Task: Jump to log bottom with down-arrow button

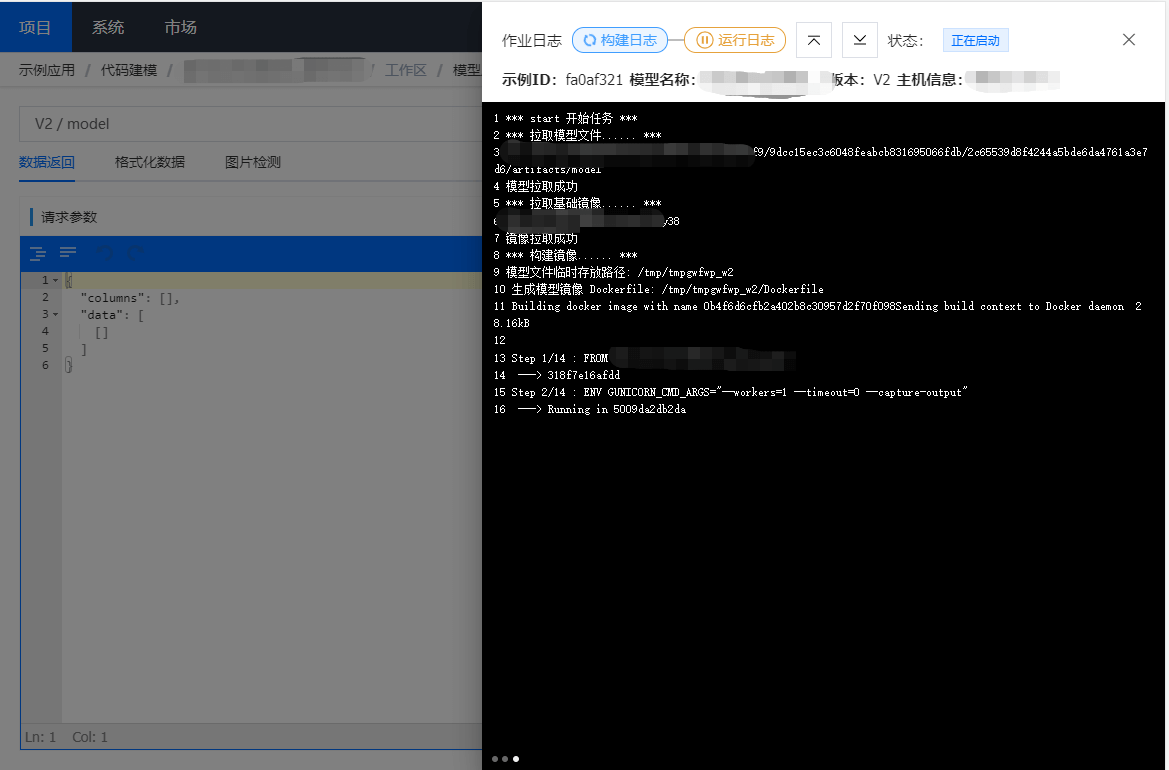Action: pyautogui.click(x=859, y=40)
